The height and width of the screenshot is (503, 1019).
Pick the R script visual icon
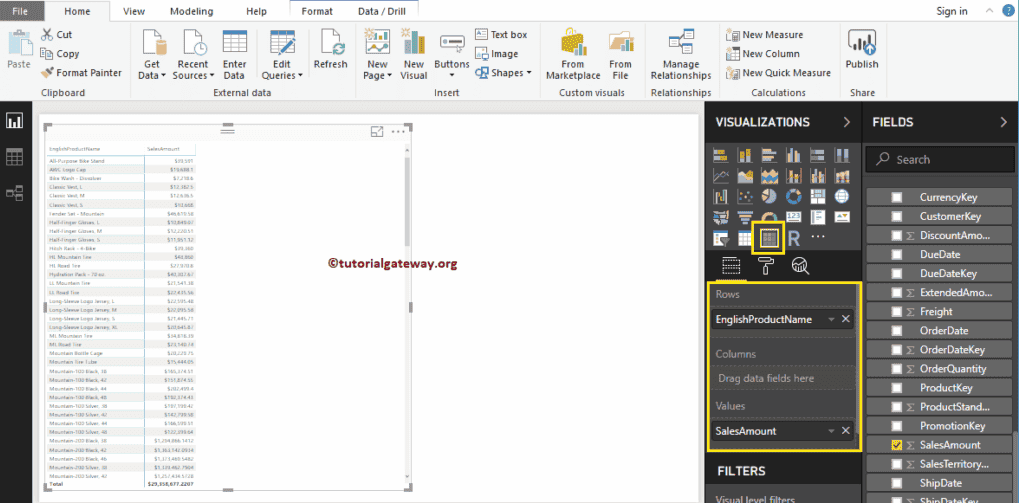point(793,239)
